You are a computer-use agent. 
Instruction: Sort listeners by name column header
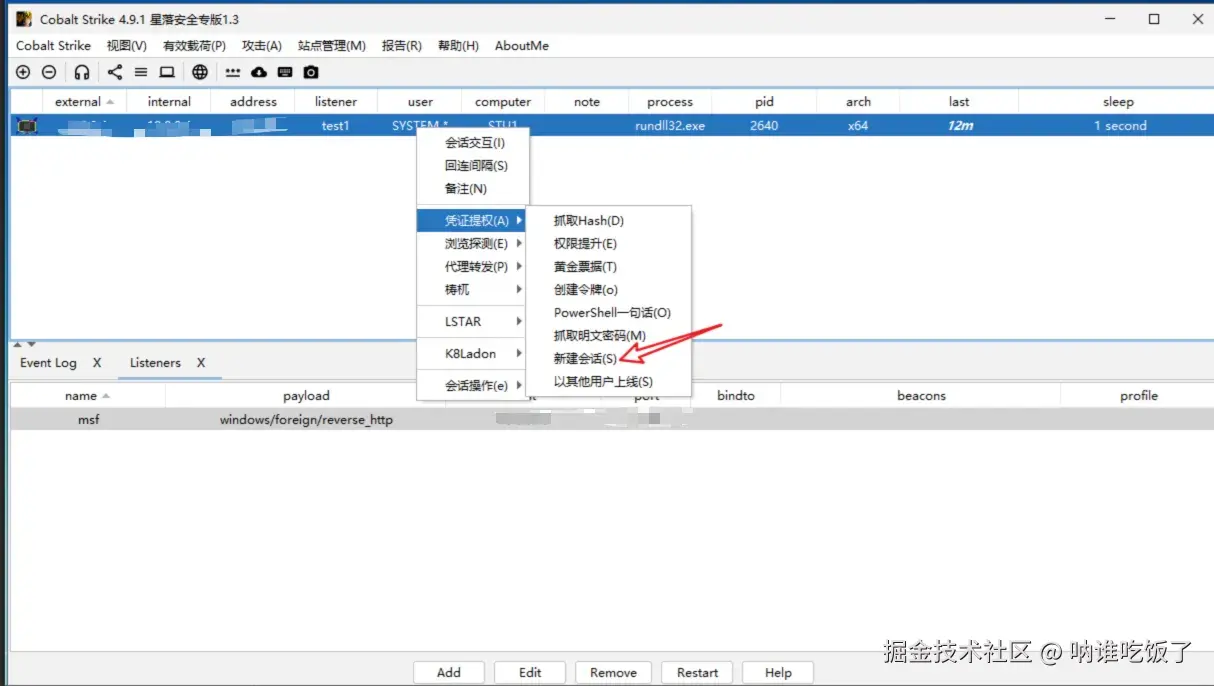point(87,396)
